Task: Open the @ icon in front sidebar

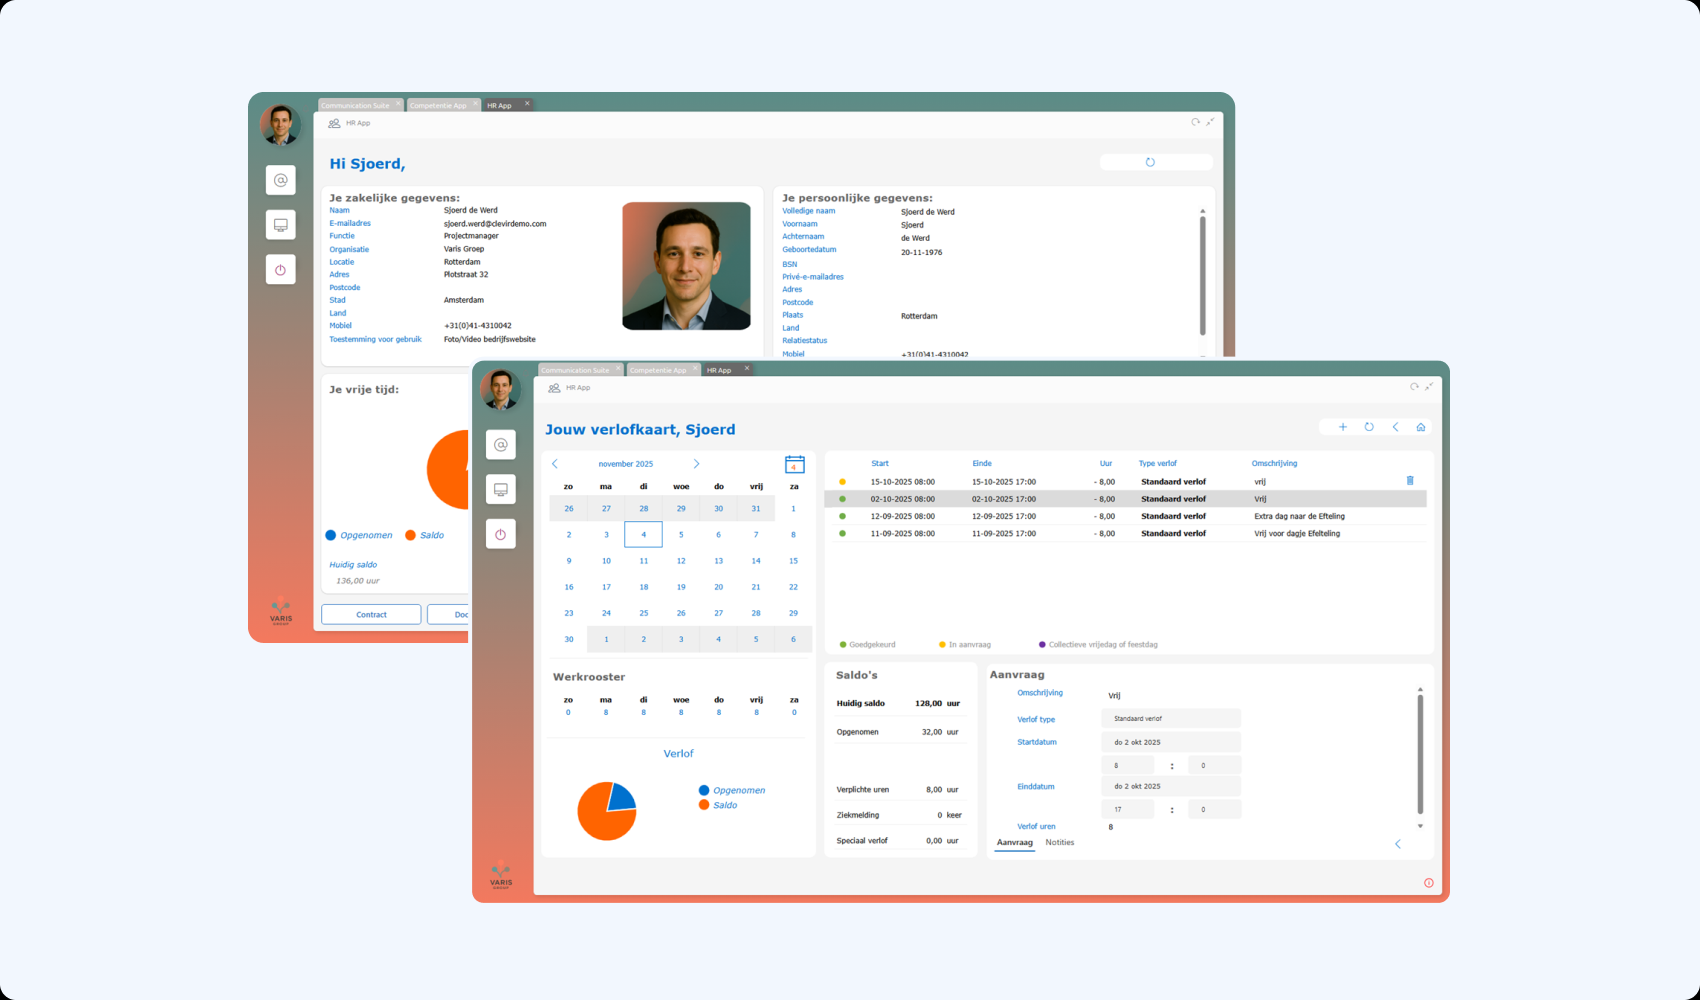Action: coord(501,445)
